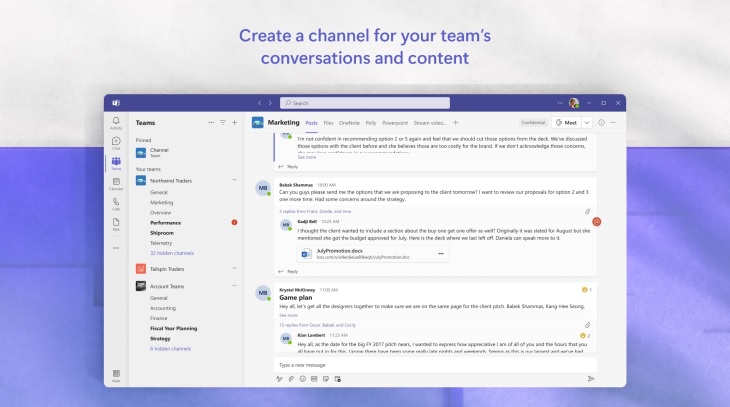Select the Tailspin Traders team
Image resolution: width=730 pixels, height=407 pixels.
coord(167,269)
